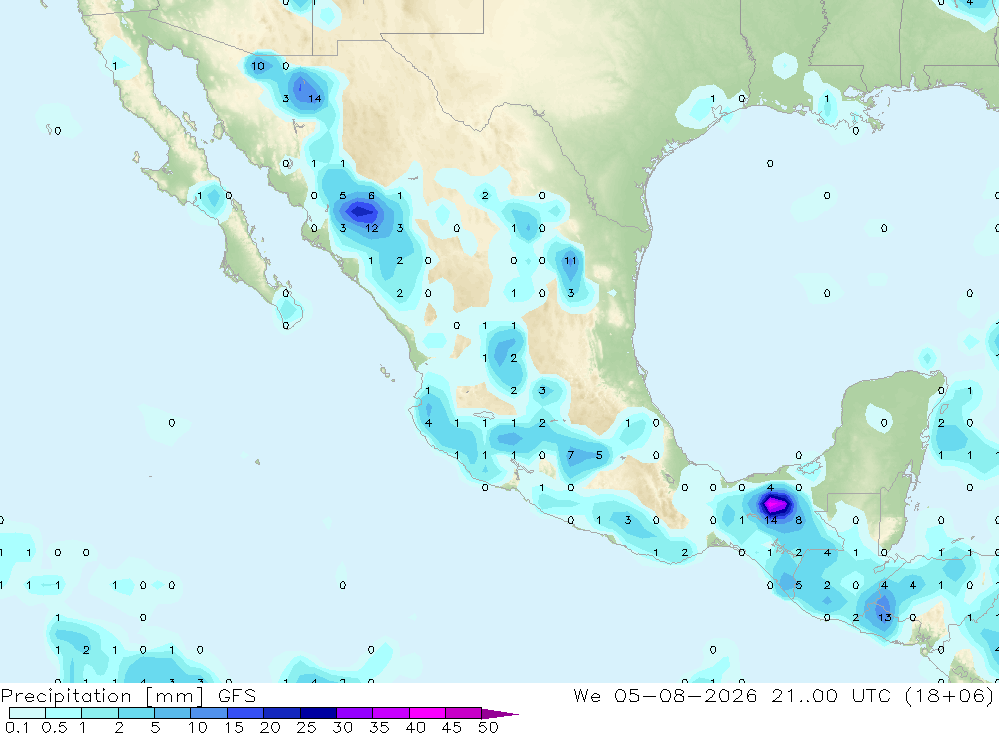Click the '0.1' legend label
The image size is (1000, 733).
click(x=17, y=727)
